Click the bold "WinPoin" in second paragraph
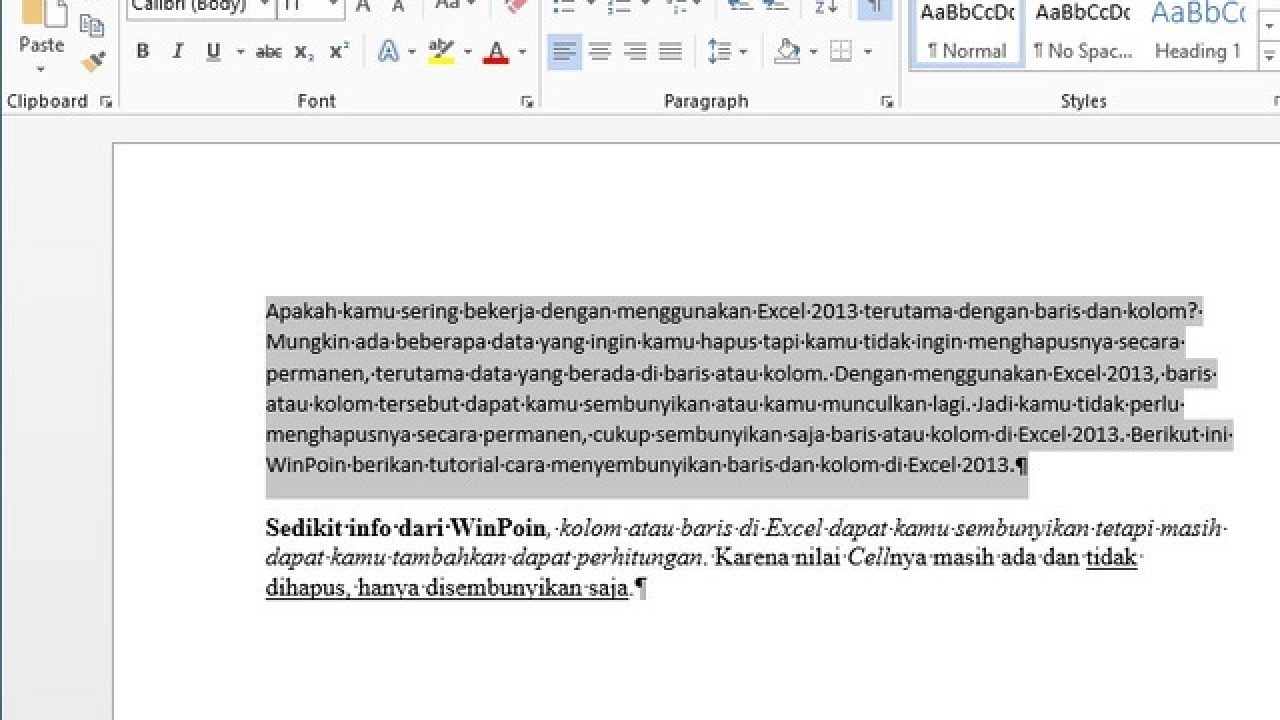Viewport: 1280px width, 720px height. (x=497, y=527)
